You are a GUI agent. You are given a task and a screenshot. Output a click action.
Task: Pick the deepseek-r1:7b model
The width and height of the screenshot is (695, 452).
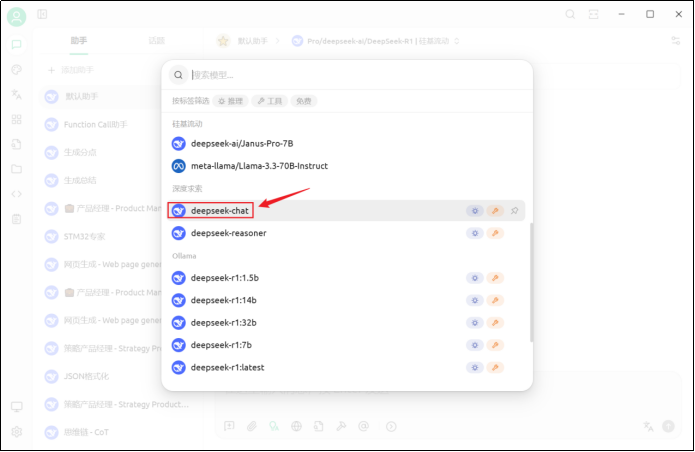tap(348, 345)
